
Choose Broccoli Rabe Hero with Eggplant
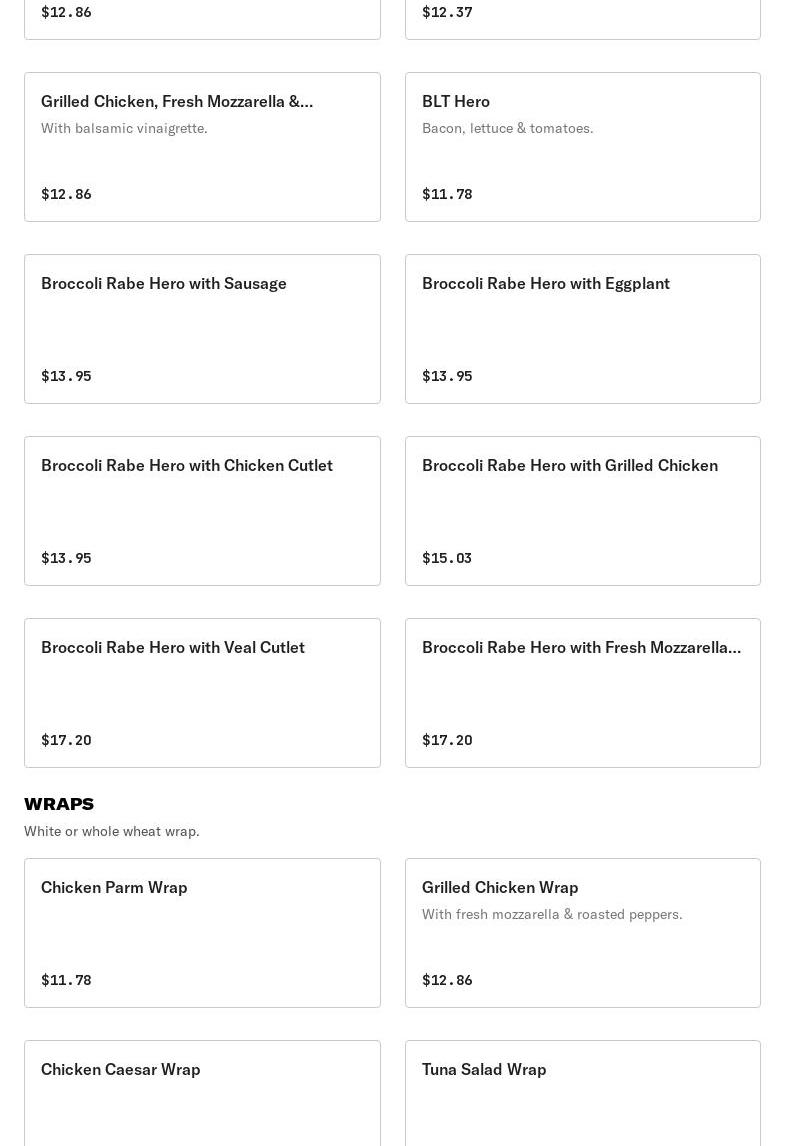pos(582,329)
